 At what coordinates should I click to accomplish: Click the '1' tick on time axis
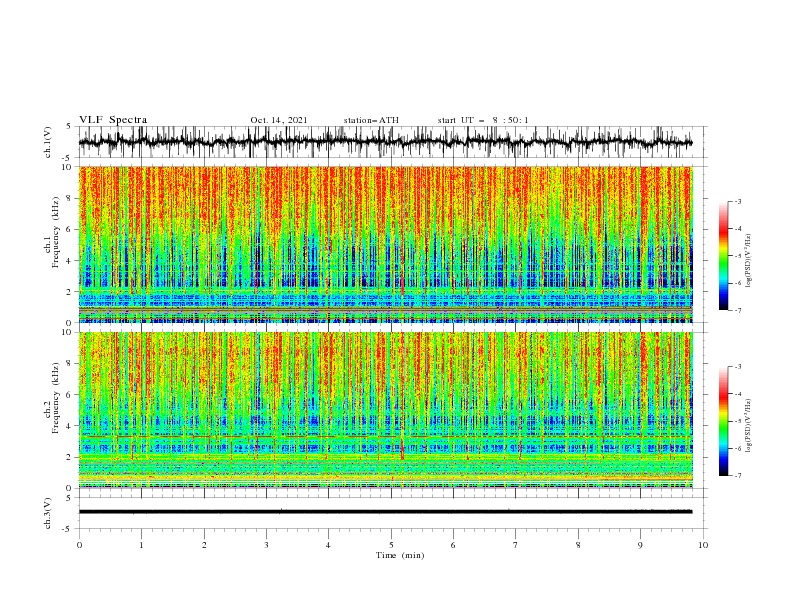point(141,545)
